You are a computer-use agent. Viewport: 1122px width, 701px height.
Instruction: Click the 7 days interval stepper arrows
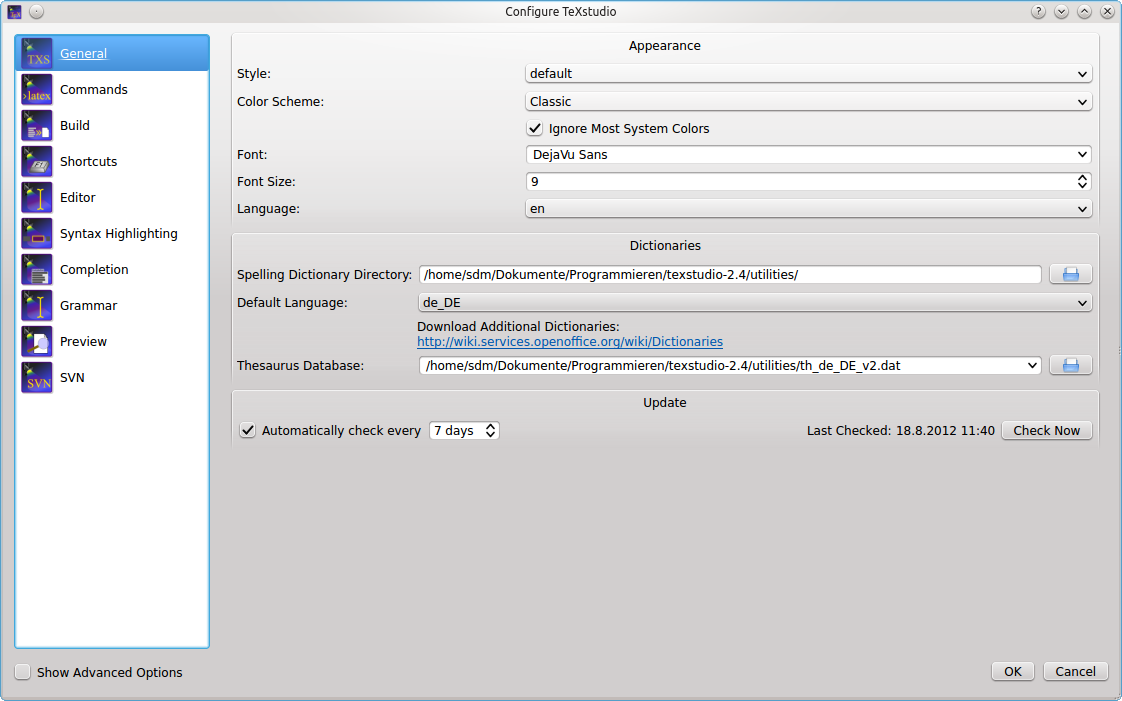click(x=490, y=431)
